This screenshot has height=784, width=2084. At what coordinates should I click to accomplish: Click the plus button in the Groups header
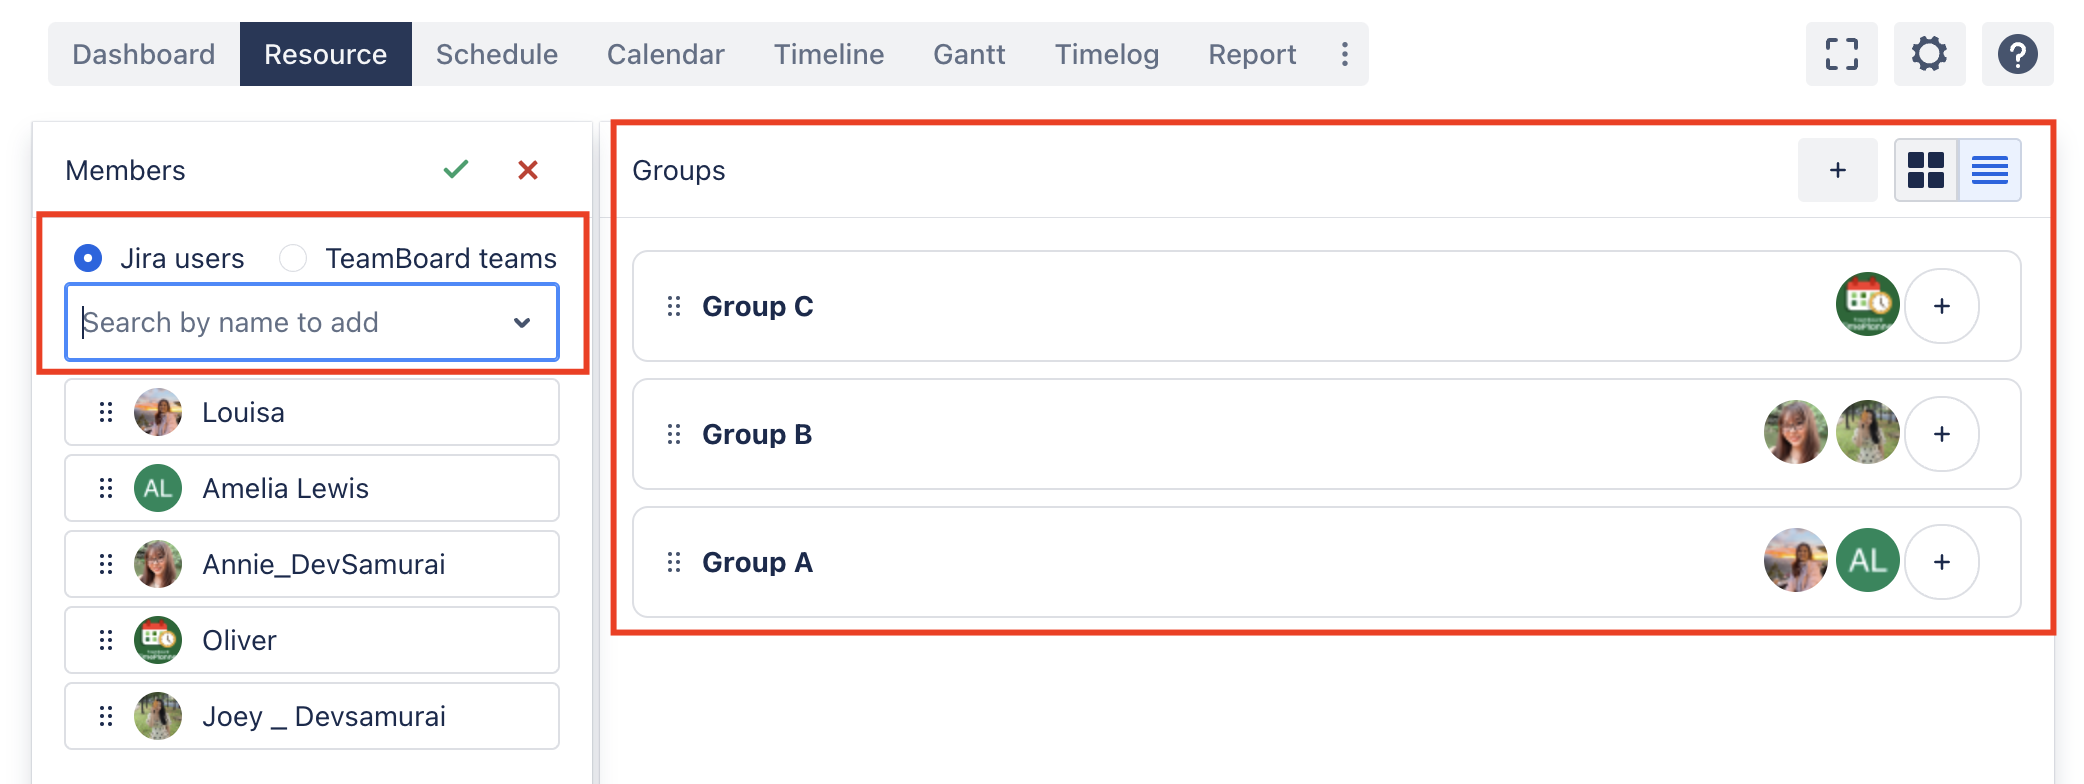(x=1837, y=170)
